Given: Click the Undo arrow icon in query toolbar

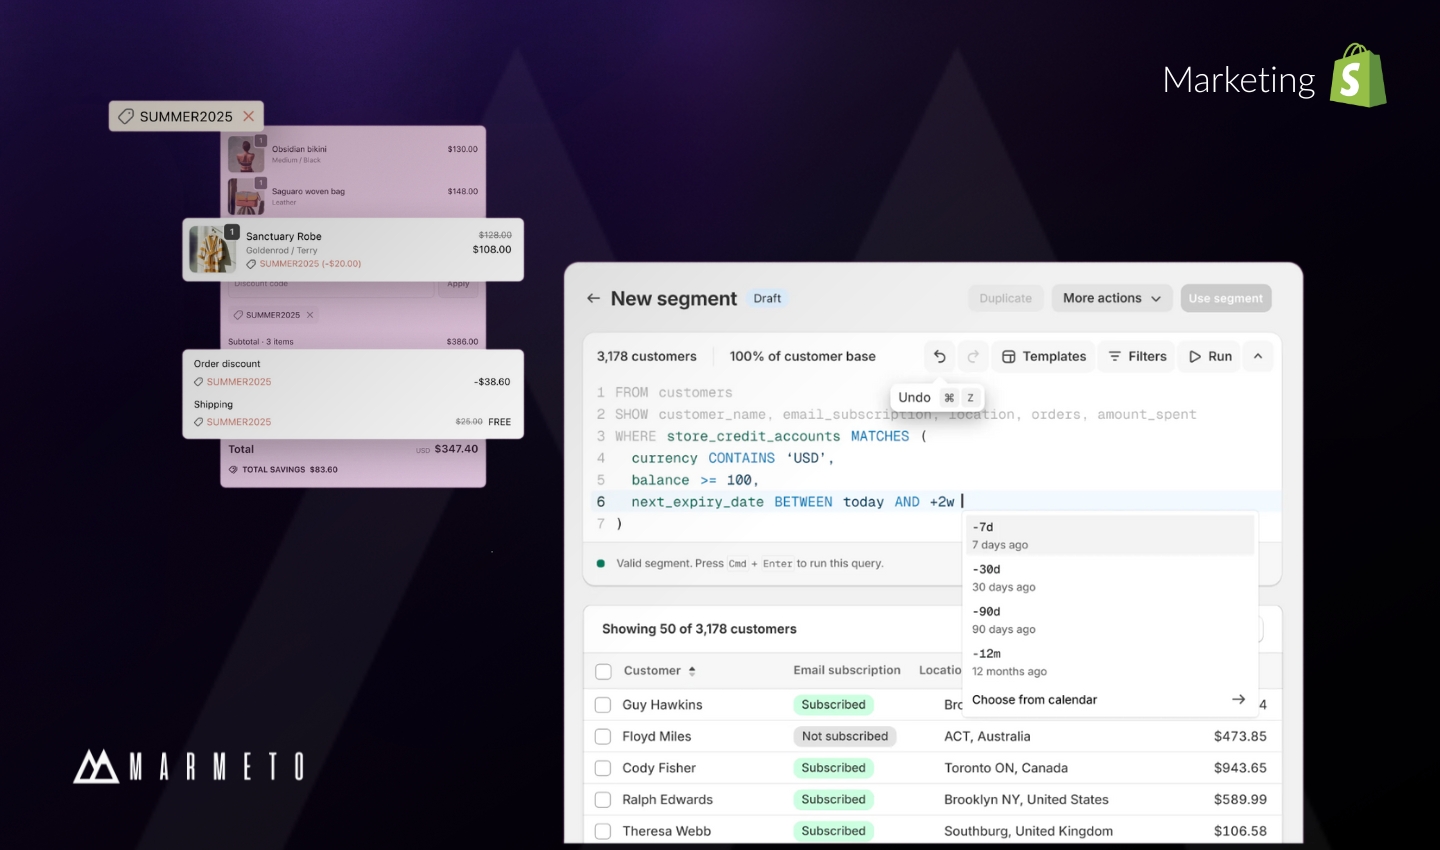Looking at the screenshot, I should [x=939, y=356].
